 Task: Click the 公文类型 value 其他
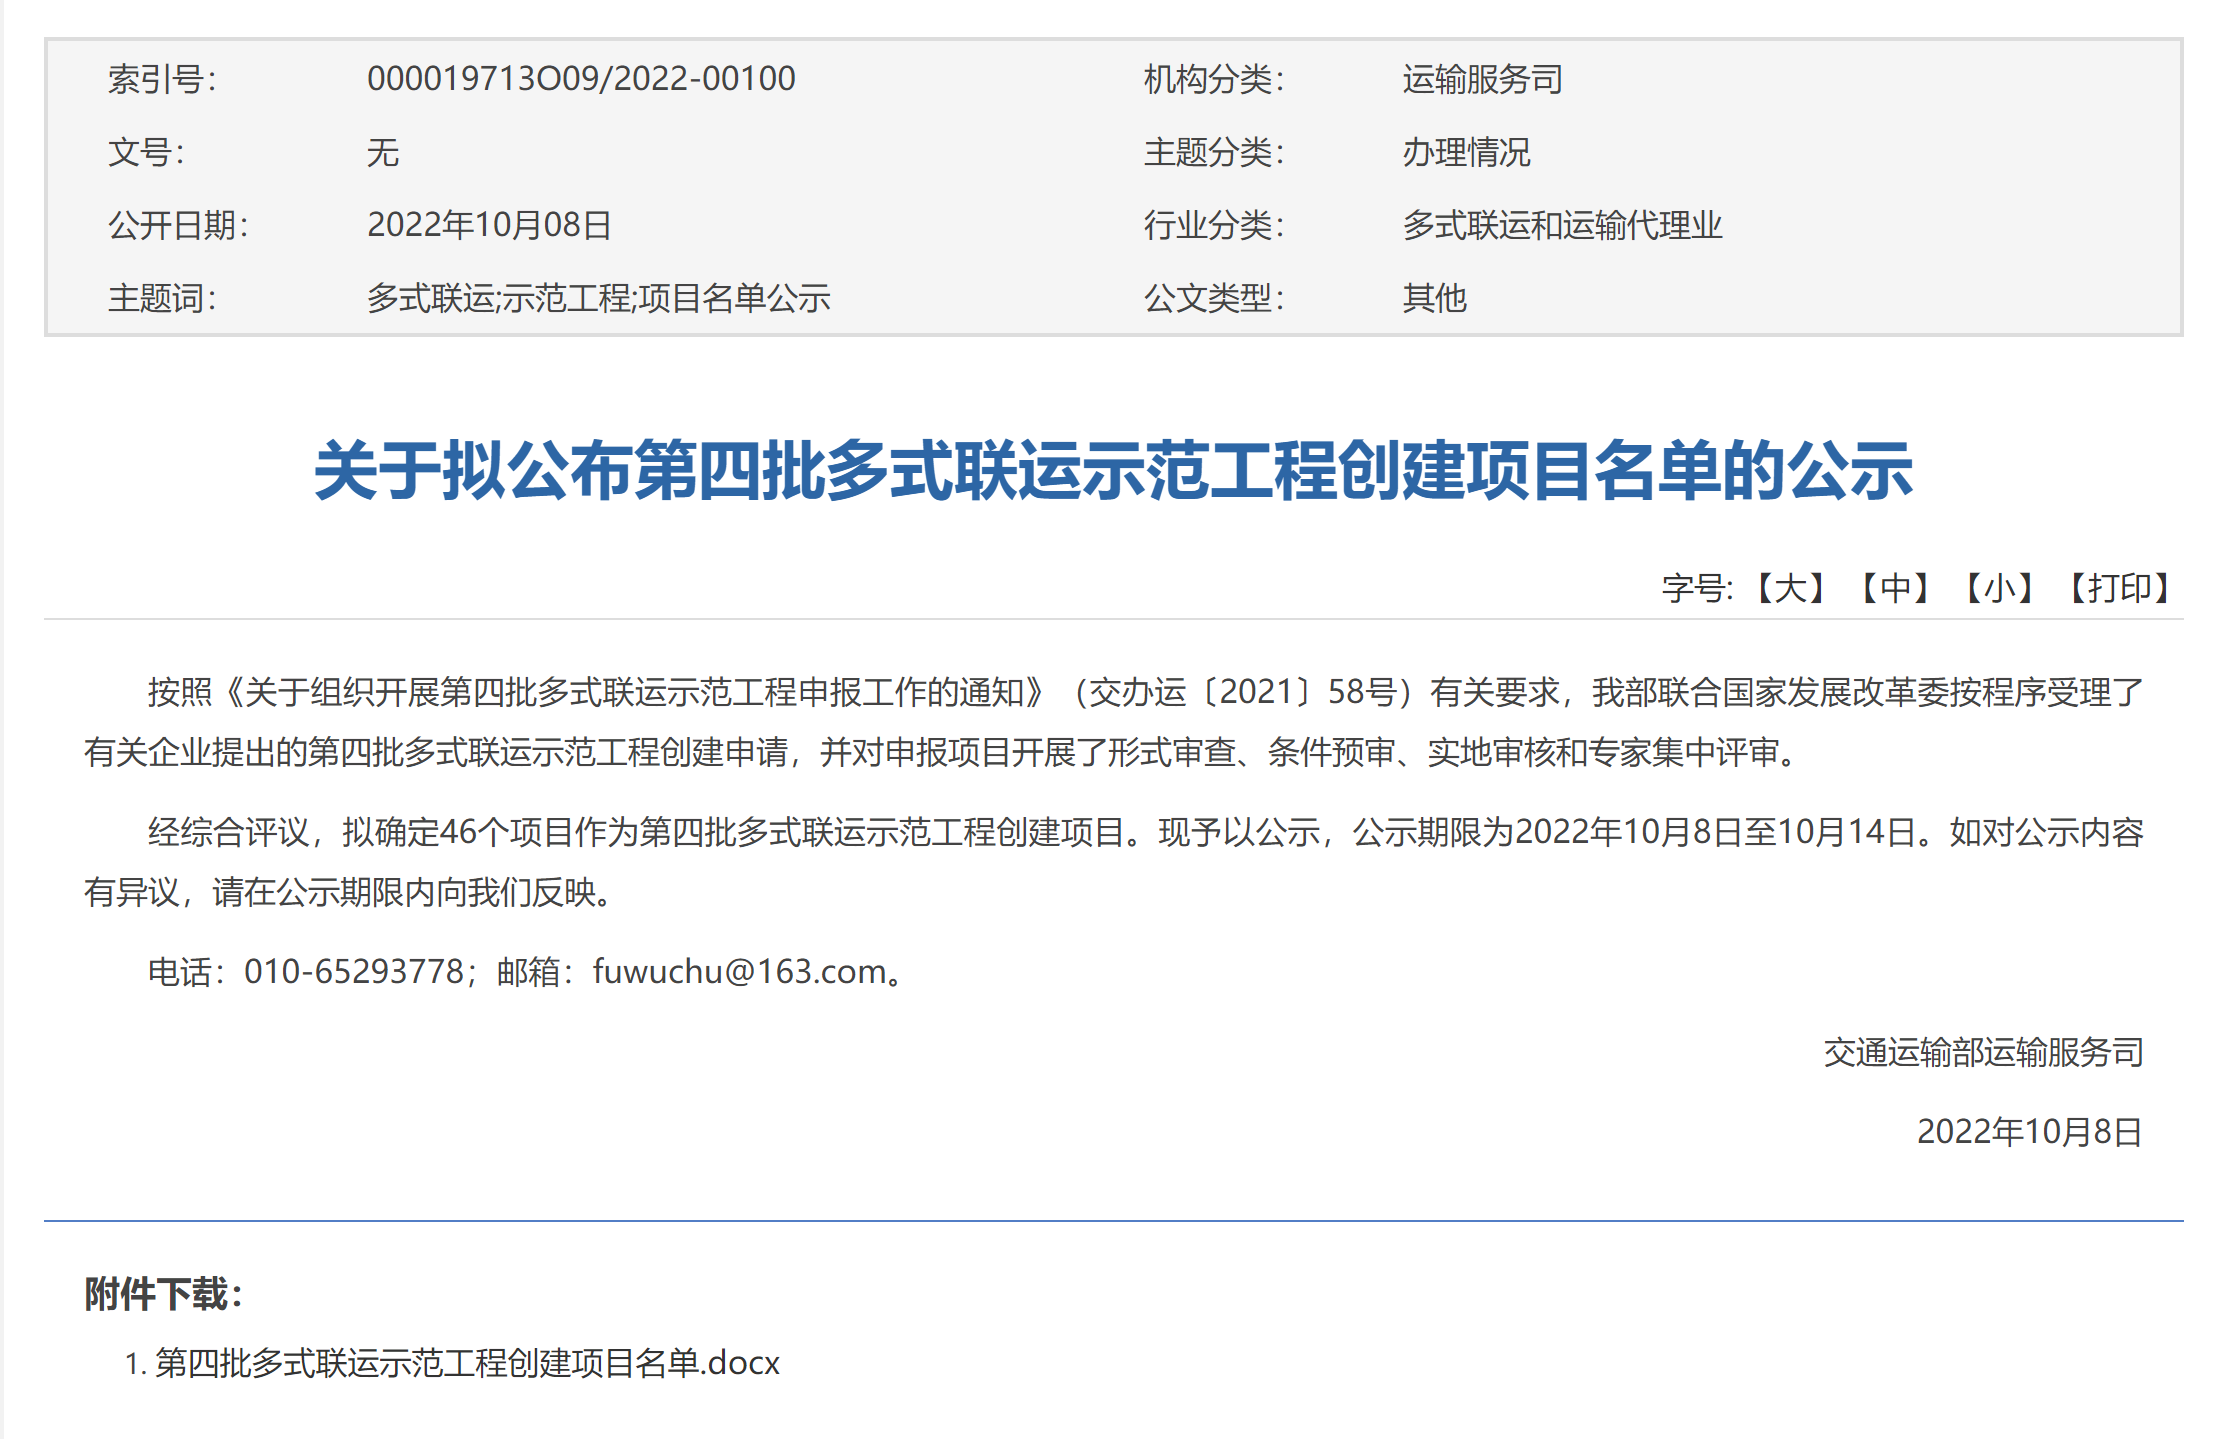click(x=1433, y=299)
